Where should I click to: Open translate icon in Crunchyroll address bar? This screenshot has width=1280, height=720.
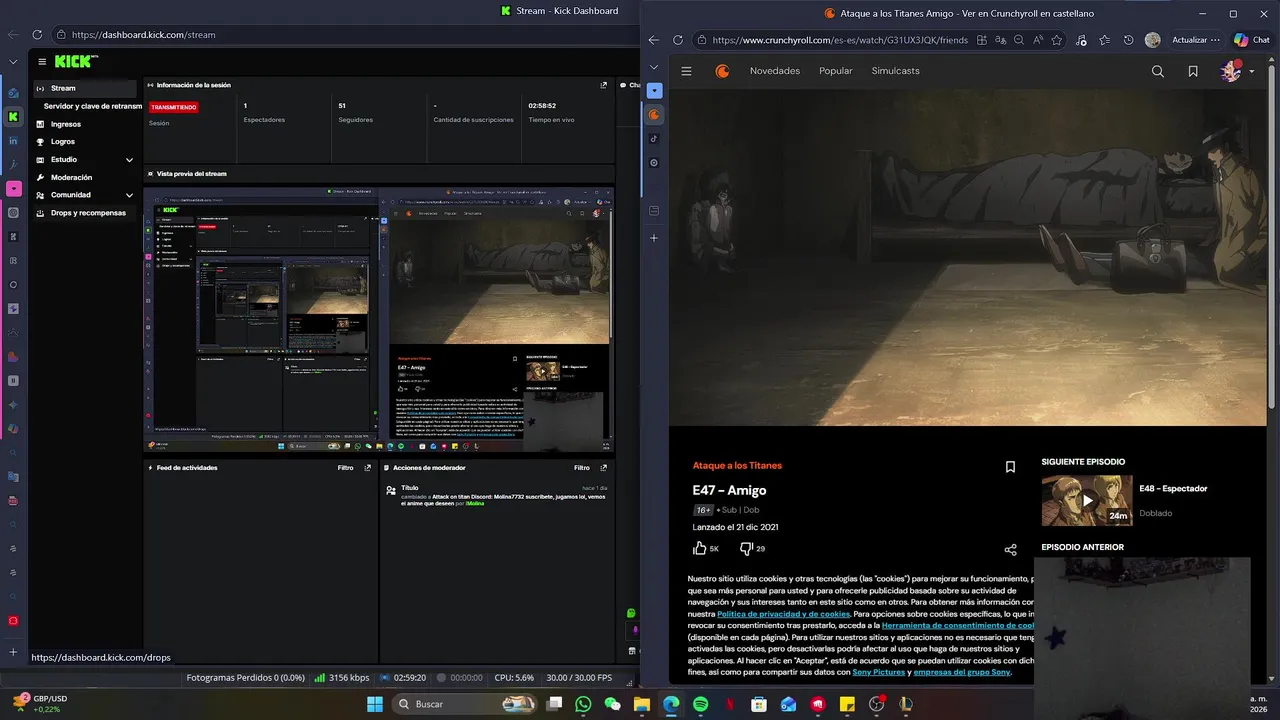point(1000,40)
